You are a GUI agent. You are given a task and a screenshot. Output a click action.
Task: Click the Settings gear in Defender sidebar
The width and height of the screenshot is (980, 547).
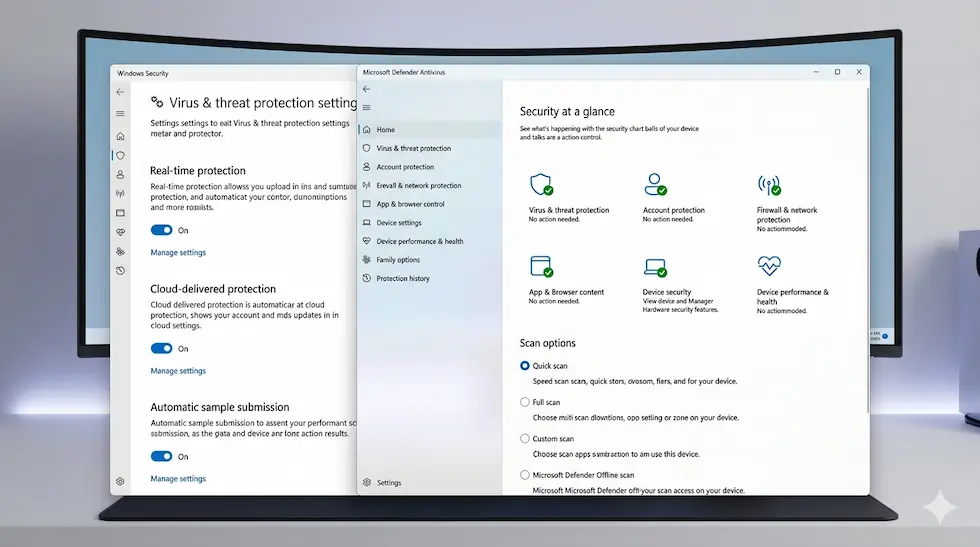point(367,482)
